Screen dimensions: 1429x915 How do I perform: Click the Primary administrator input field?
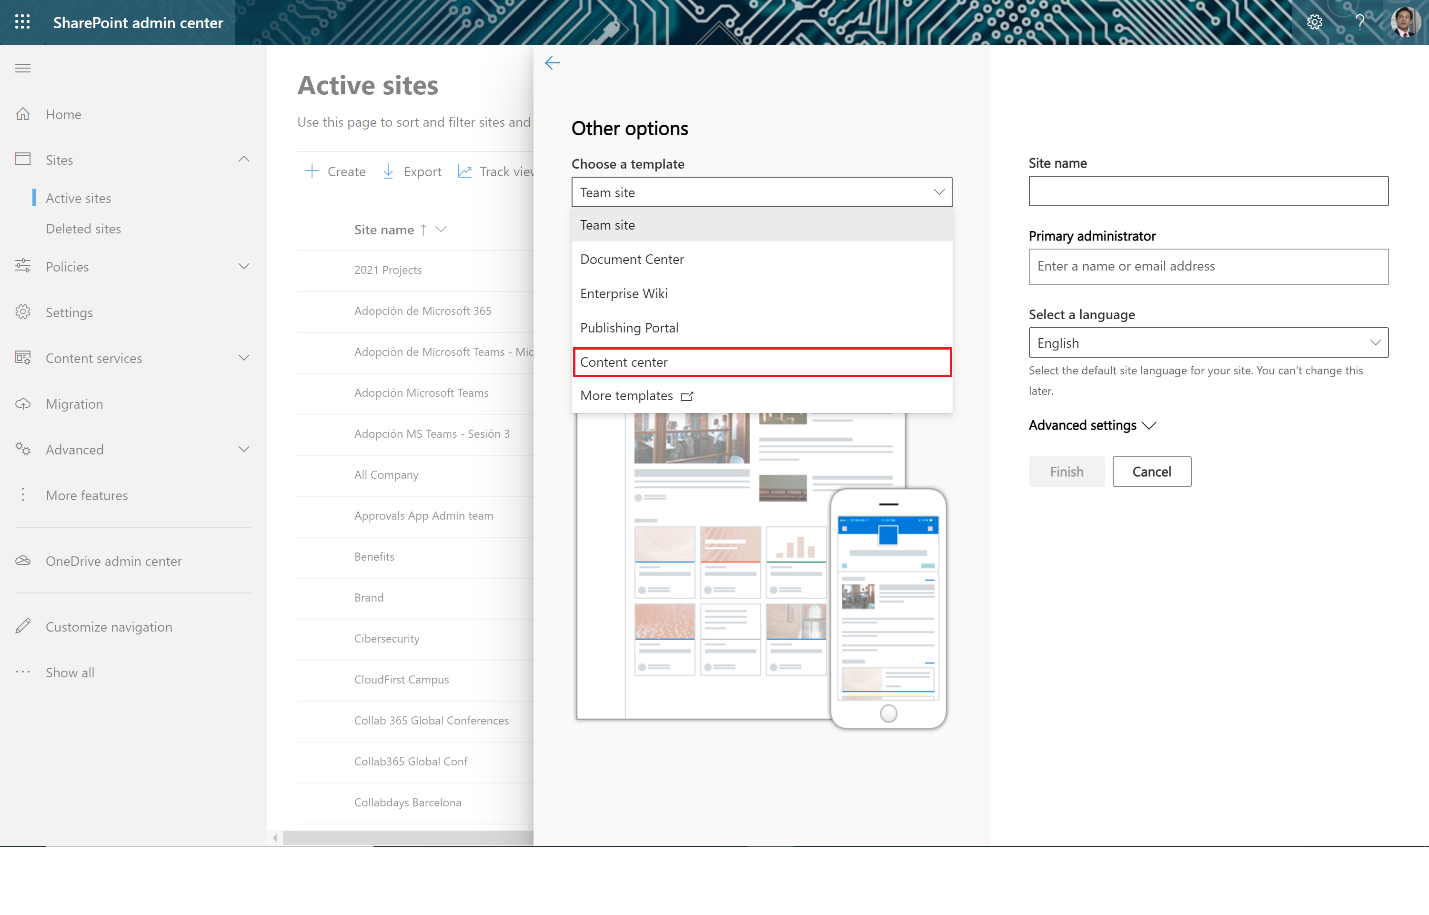(x=1207, y=266)
